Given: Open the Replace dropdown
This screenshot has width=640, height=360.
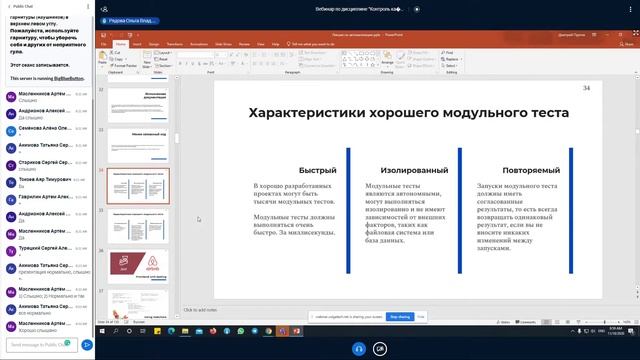Looking at the screenshot, I should click(x=451, y=59).
